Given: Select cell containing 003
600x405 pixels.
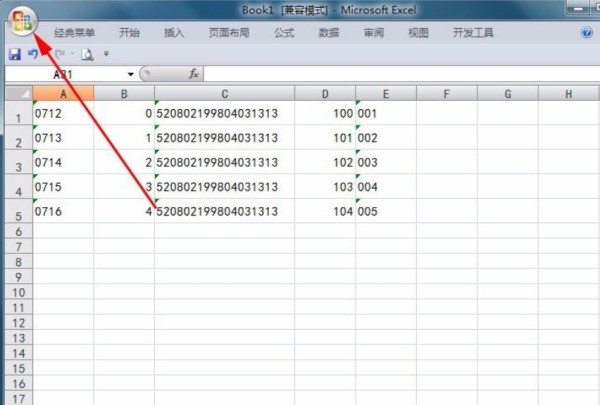Looking at the screenshot, I should click(x=386, y=162).
